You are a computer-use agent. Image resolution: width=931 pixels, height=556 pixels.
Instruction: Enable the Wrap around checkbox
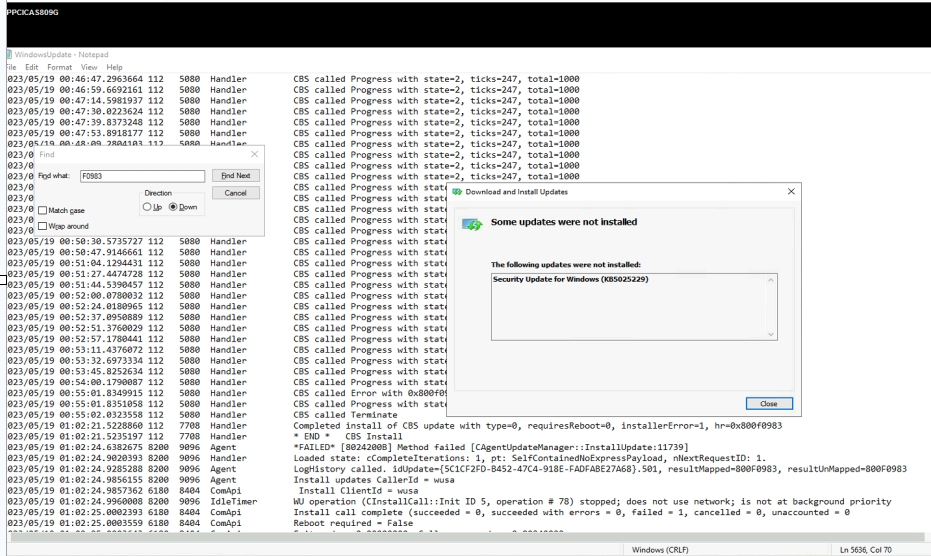click(x=43, y=226)
